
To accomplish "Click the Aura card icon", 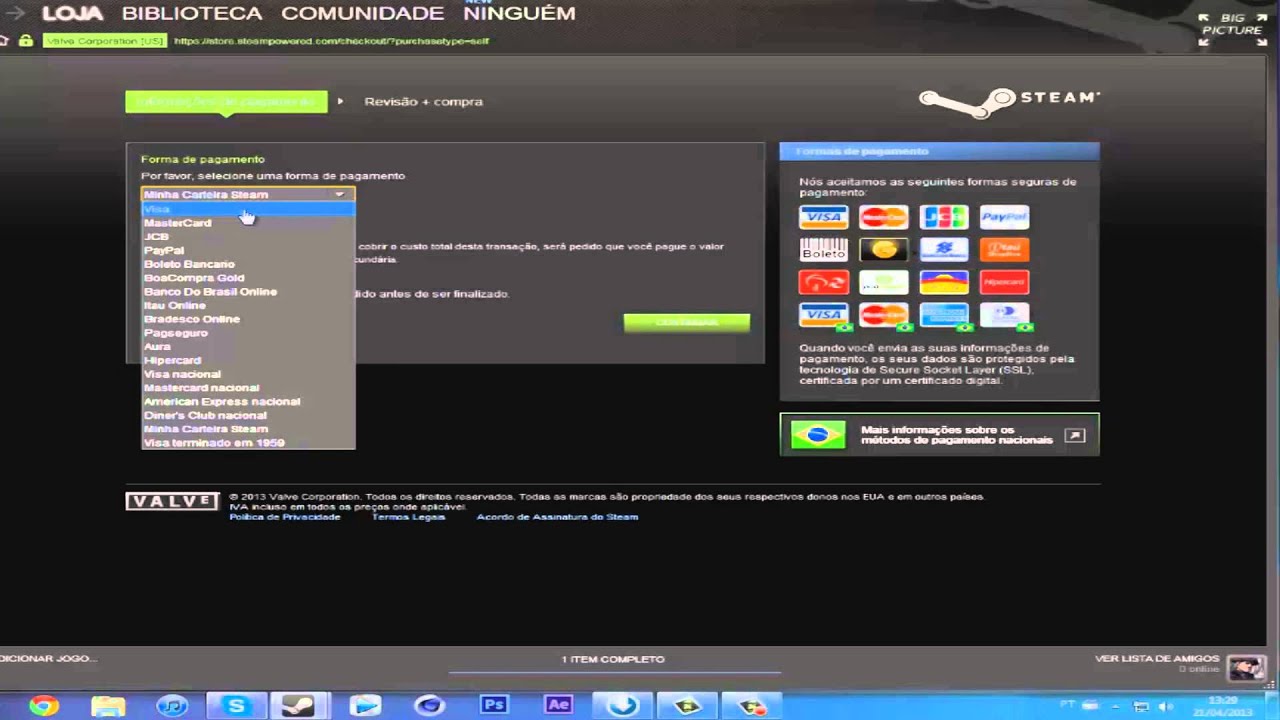I will coord(944,282).
